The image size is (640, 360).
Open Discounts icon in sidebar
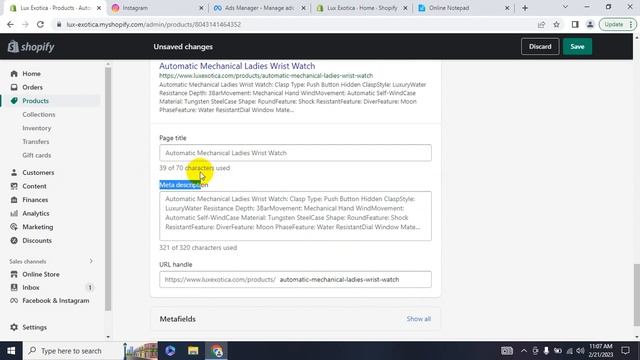(x=14, y=240)
